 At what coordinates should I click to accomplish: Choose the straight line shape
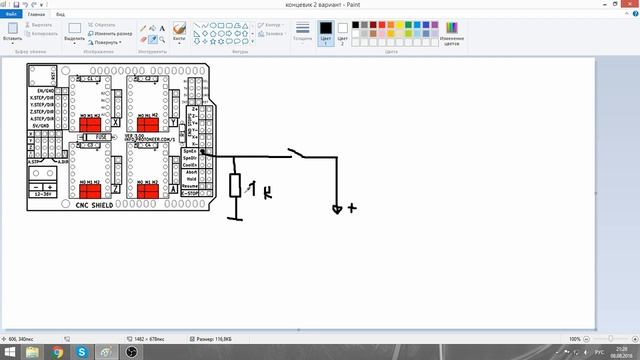197,26
